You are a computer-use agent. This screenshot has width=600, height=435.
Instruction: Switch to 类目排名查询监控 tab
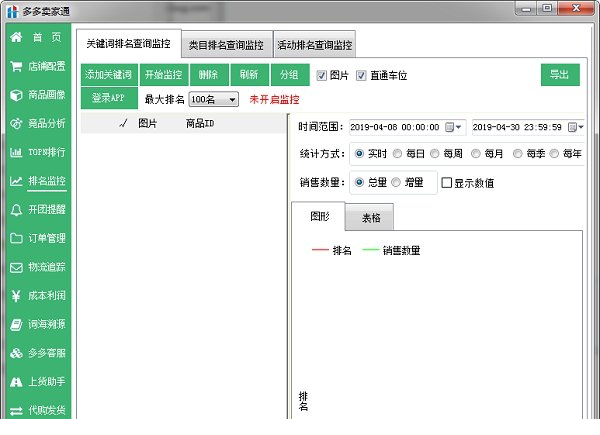[x=227, y=45]
